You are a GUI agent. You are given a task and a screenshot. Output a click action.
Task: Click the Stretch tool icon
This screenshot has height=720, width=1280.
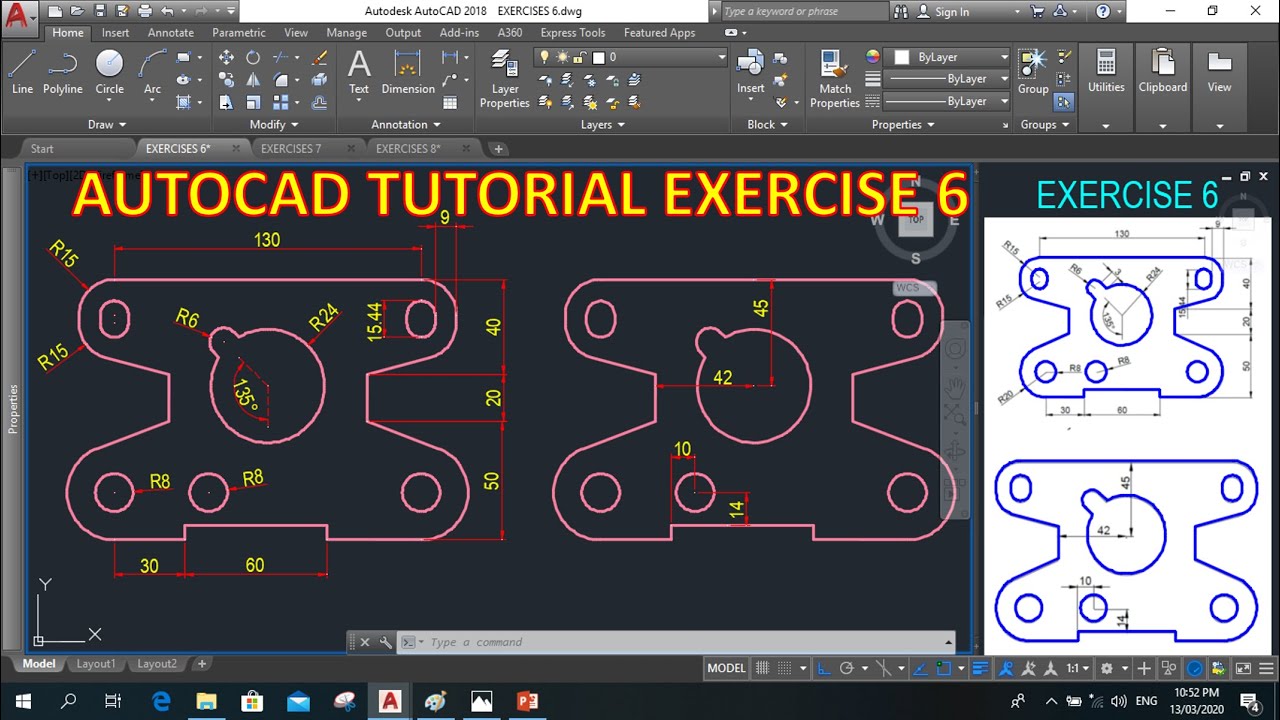tap(226, 102)
